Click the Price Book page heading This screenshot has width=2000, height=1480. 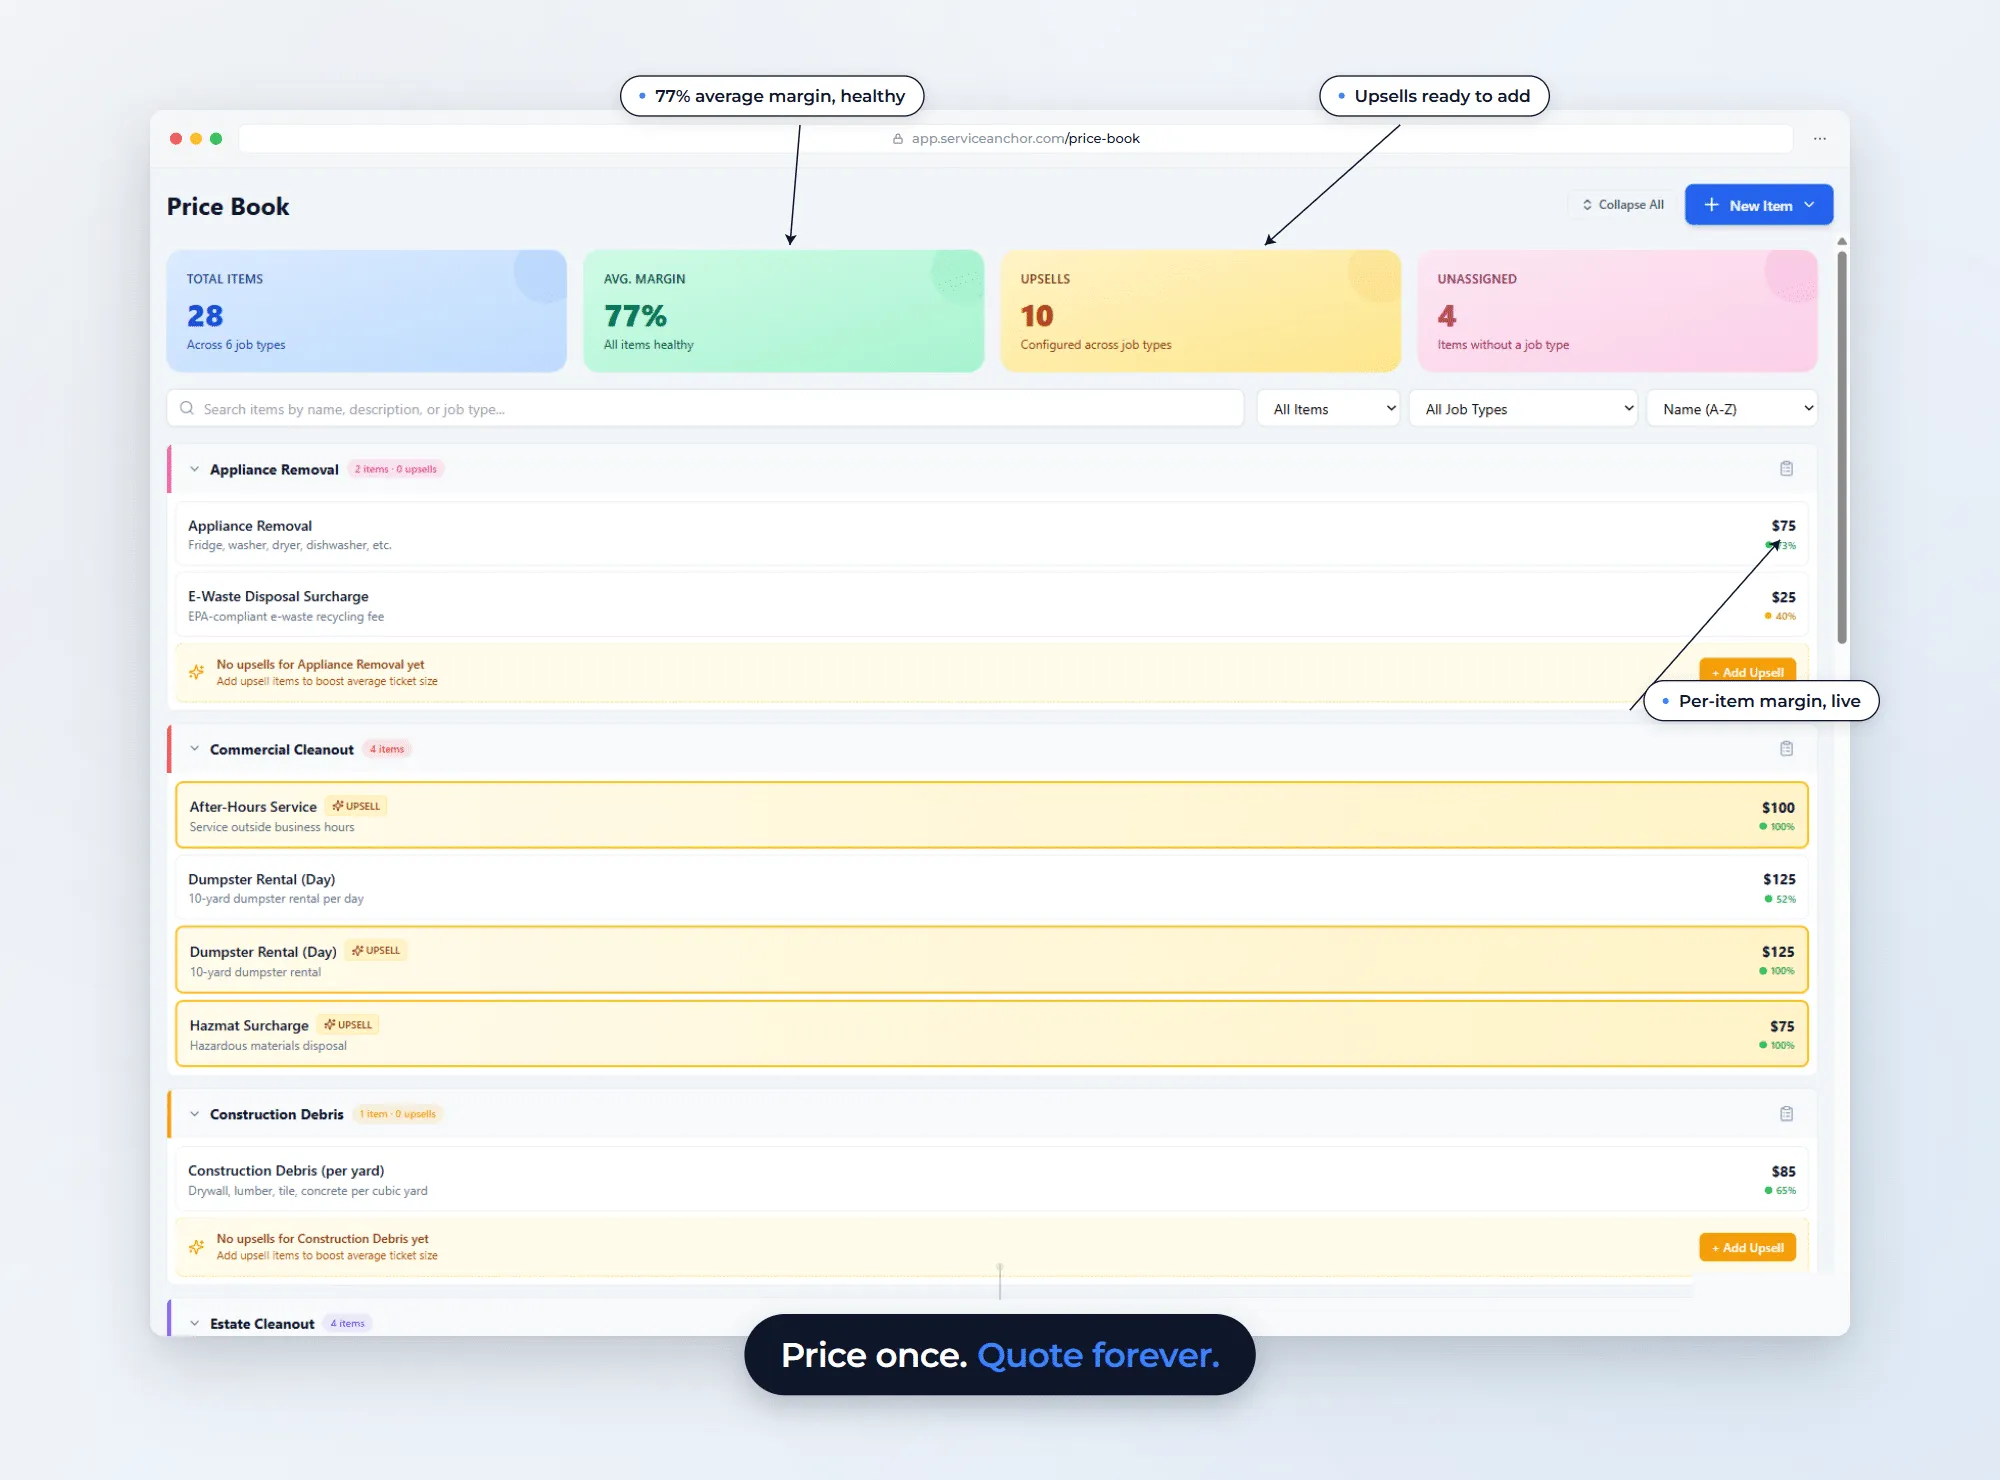pos(228,207)
